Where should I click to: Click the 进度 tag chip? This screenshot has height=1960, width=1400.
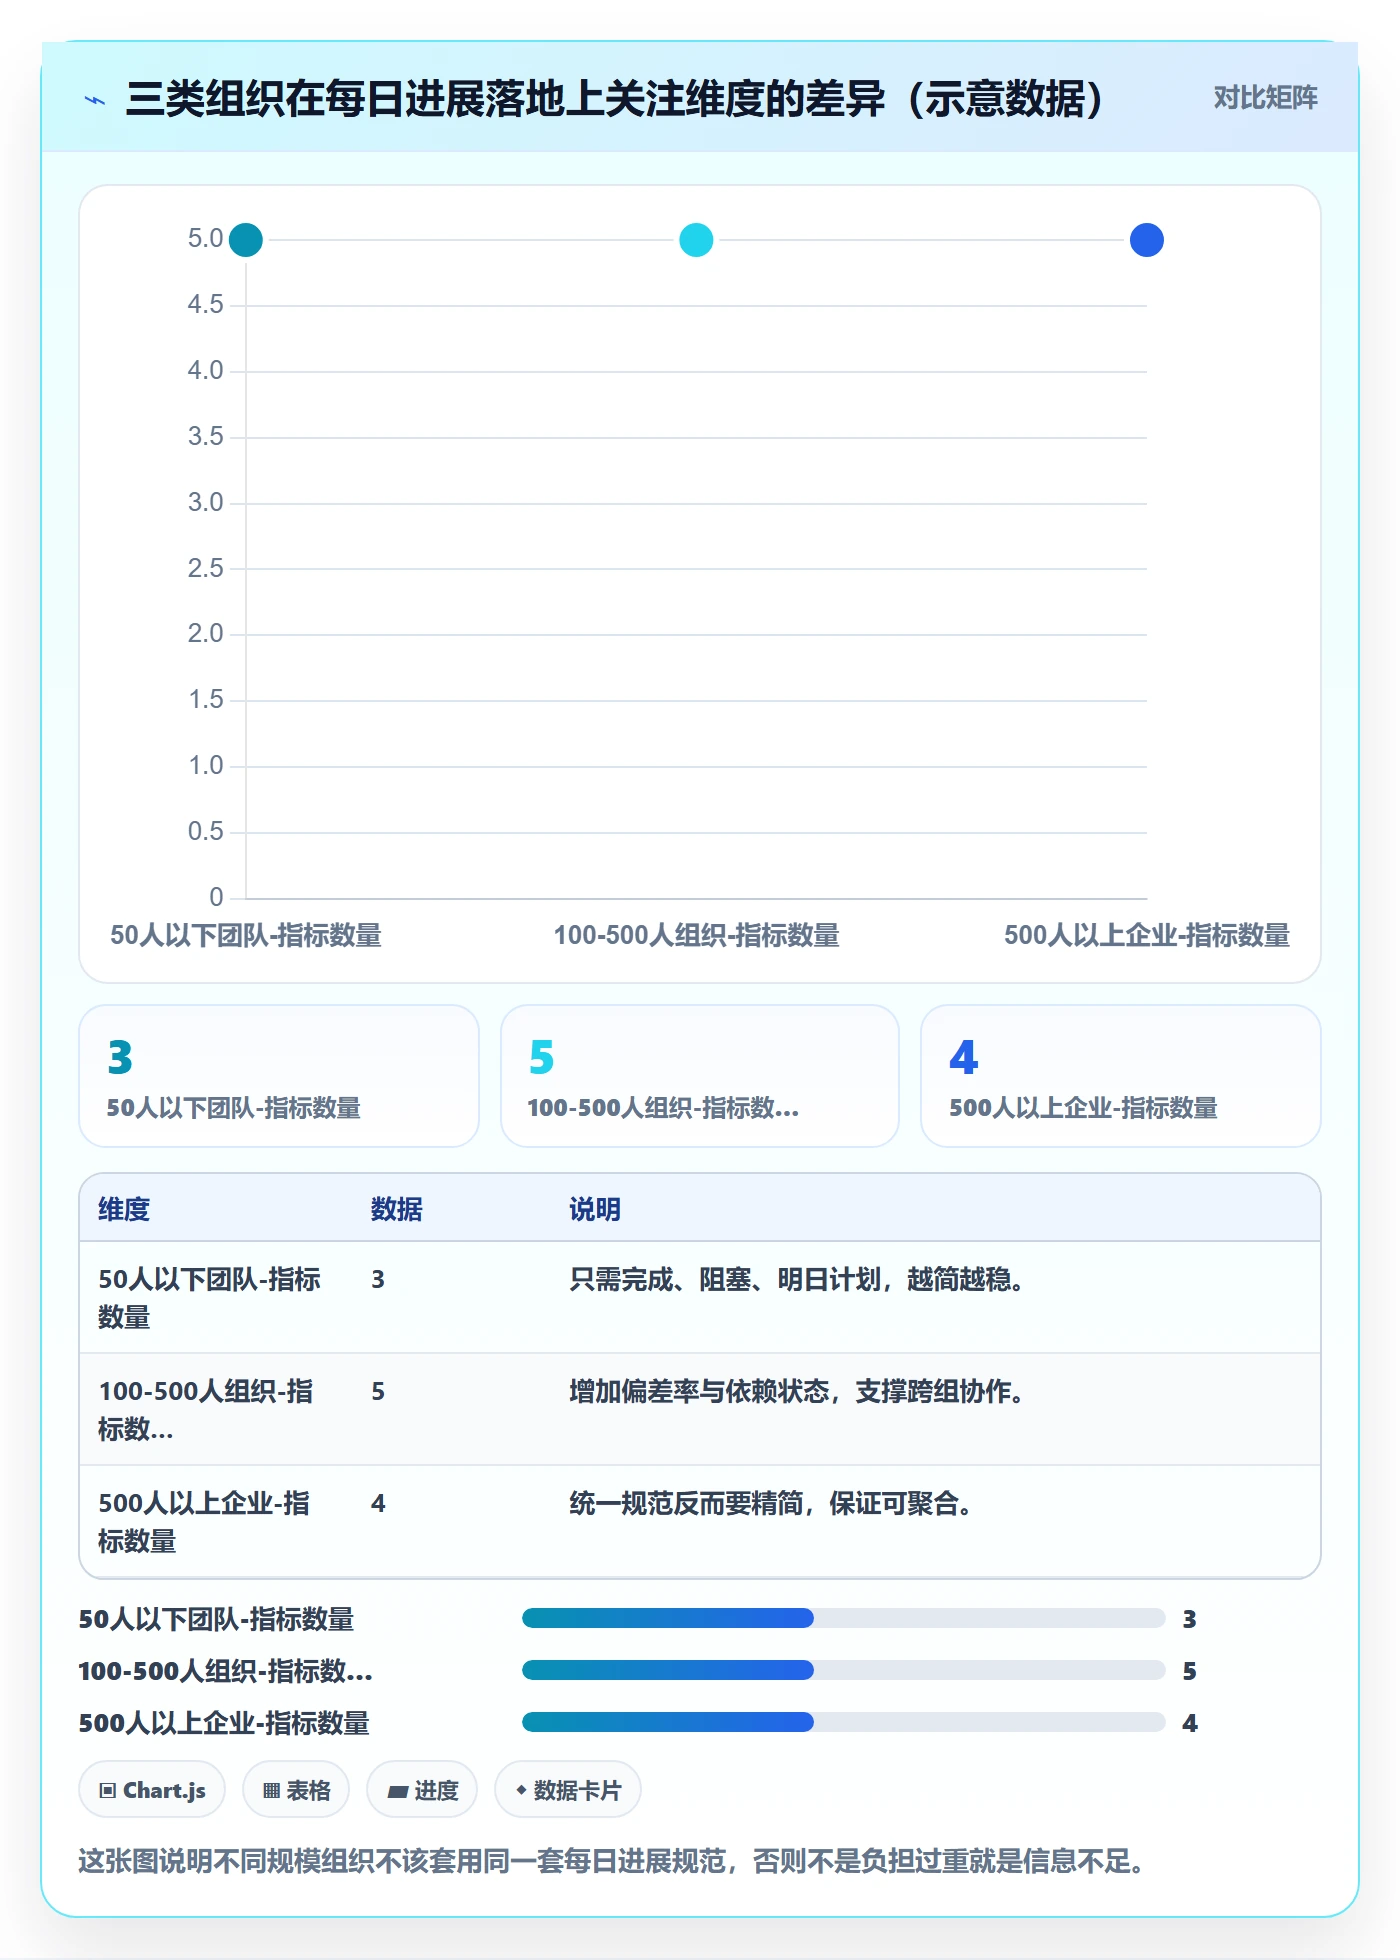coord(422,1790)
